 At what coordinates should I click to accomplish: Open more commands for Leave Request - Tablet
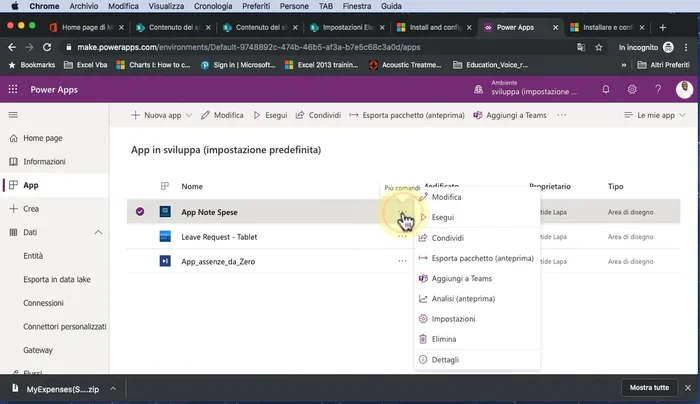(x=402, y=237)
